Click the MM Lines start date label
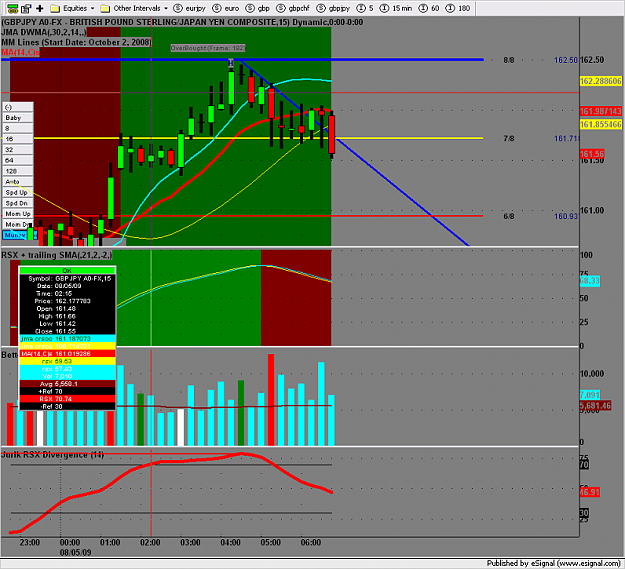 [76, 42]
